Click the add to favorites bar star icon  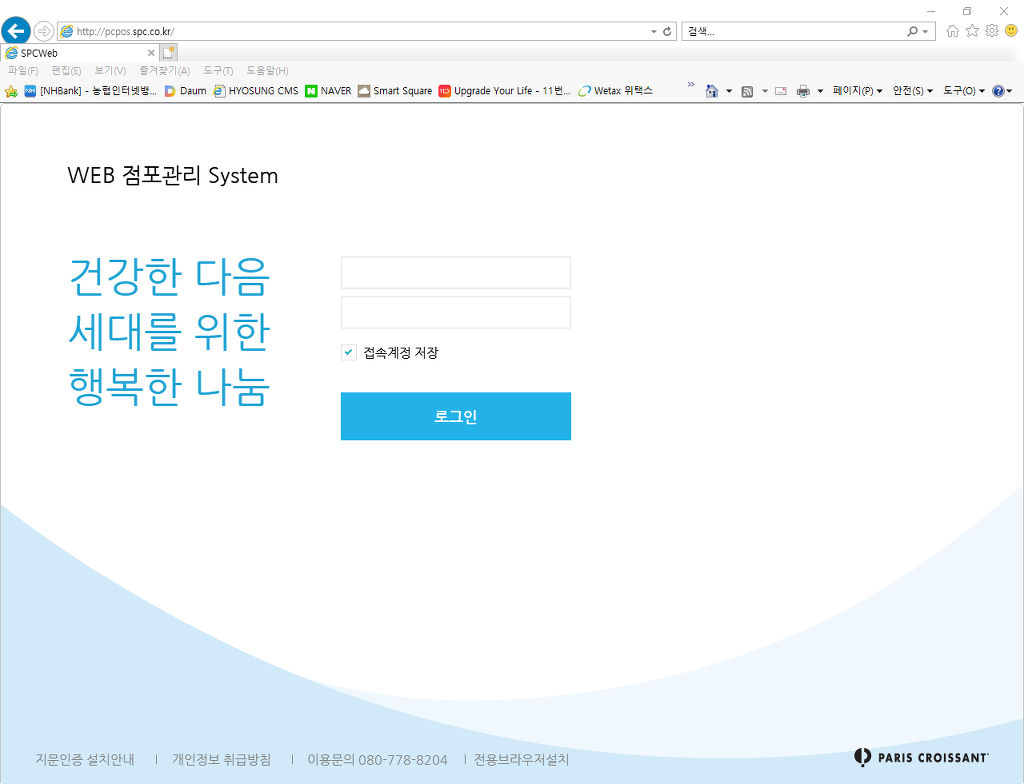[x=11, y=91]
